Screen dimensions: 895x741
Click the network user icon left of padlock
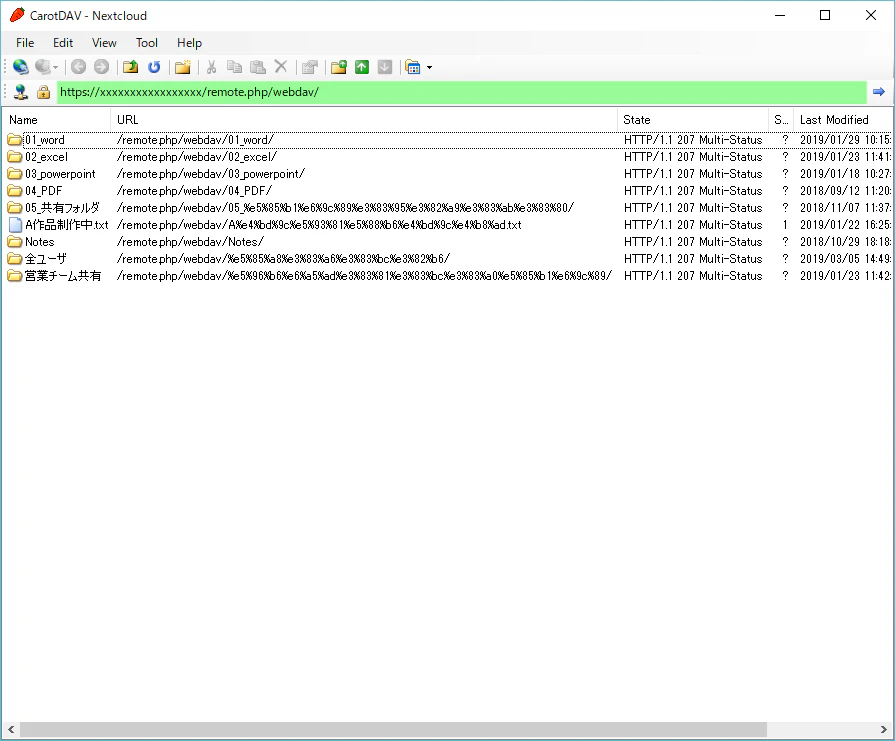point(21,92)
